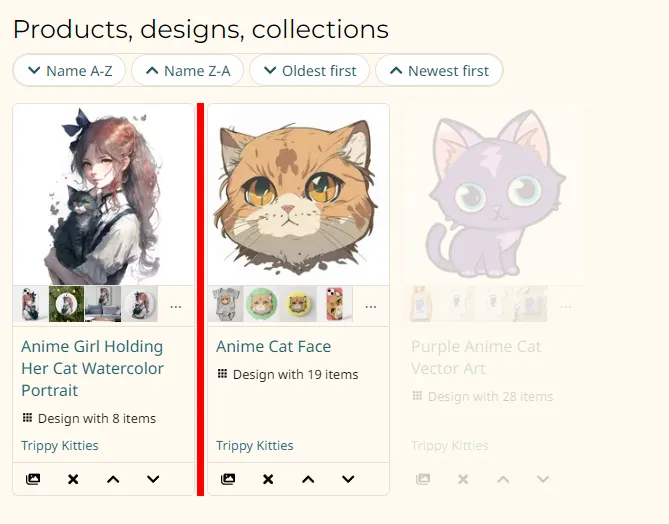Screen dimensions: 669x524
Task: Show more items under Anime Girl design
Action: tap(176, 306)
